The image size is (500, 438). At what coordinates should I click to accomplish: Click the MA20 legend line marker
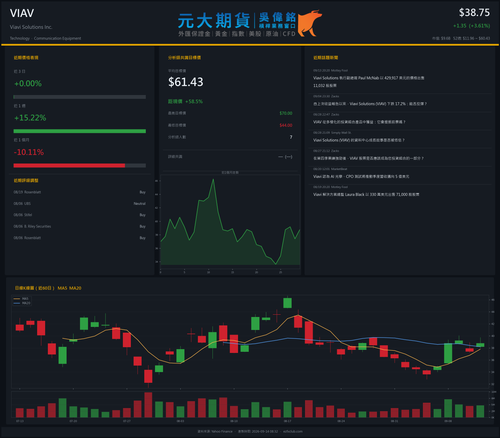(17, 303)
